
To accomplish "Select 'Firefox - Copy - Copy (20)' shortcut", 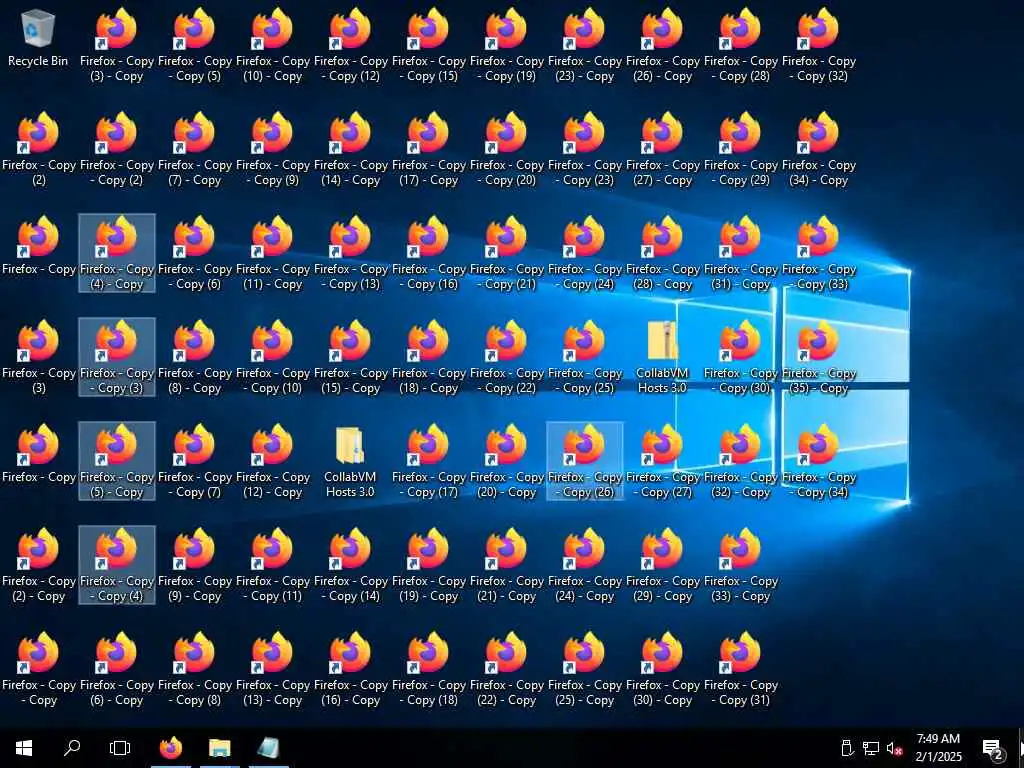I will point(507,150).
